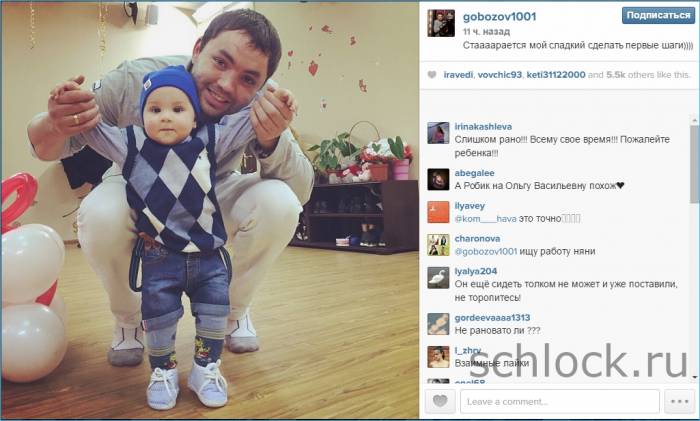
Task: Click the comments scrollbar thumb
Action: [695, 163]
